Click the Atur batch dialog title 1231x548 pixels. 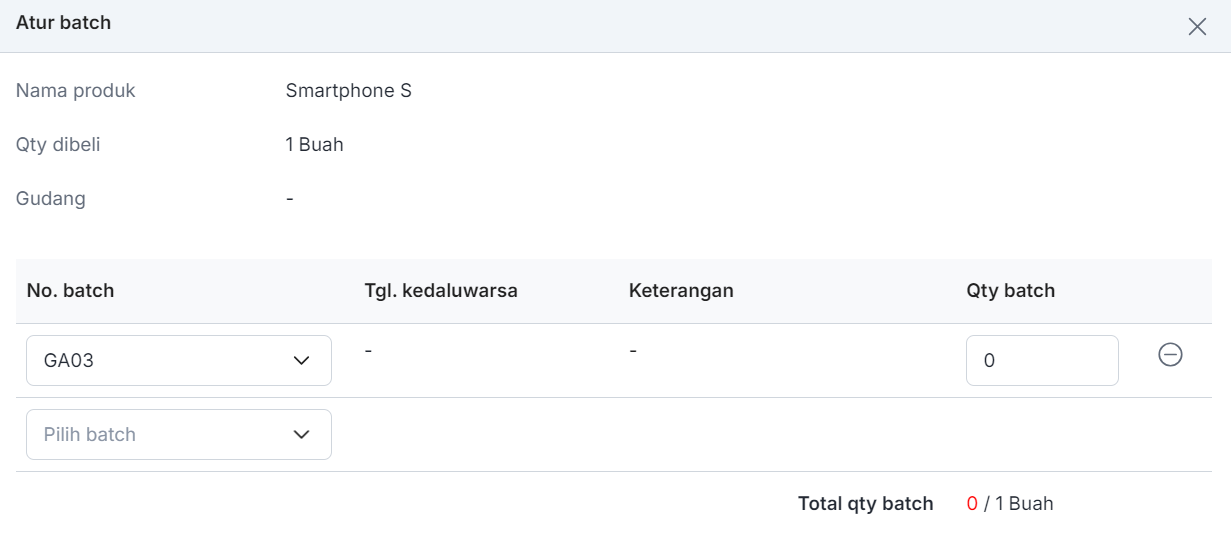[63, 22]
